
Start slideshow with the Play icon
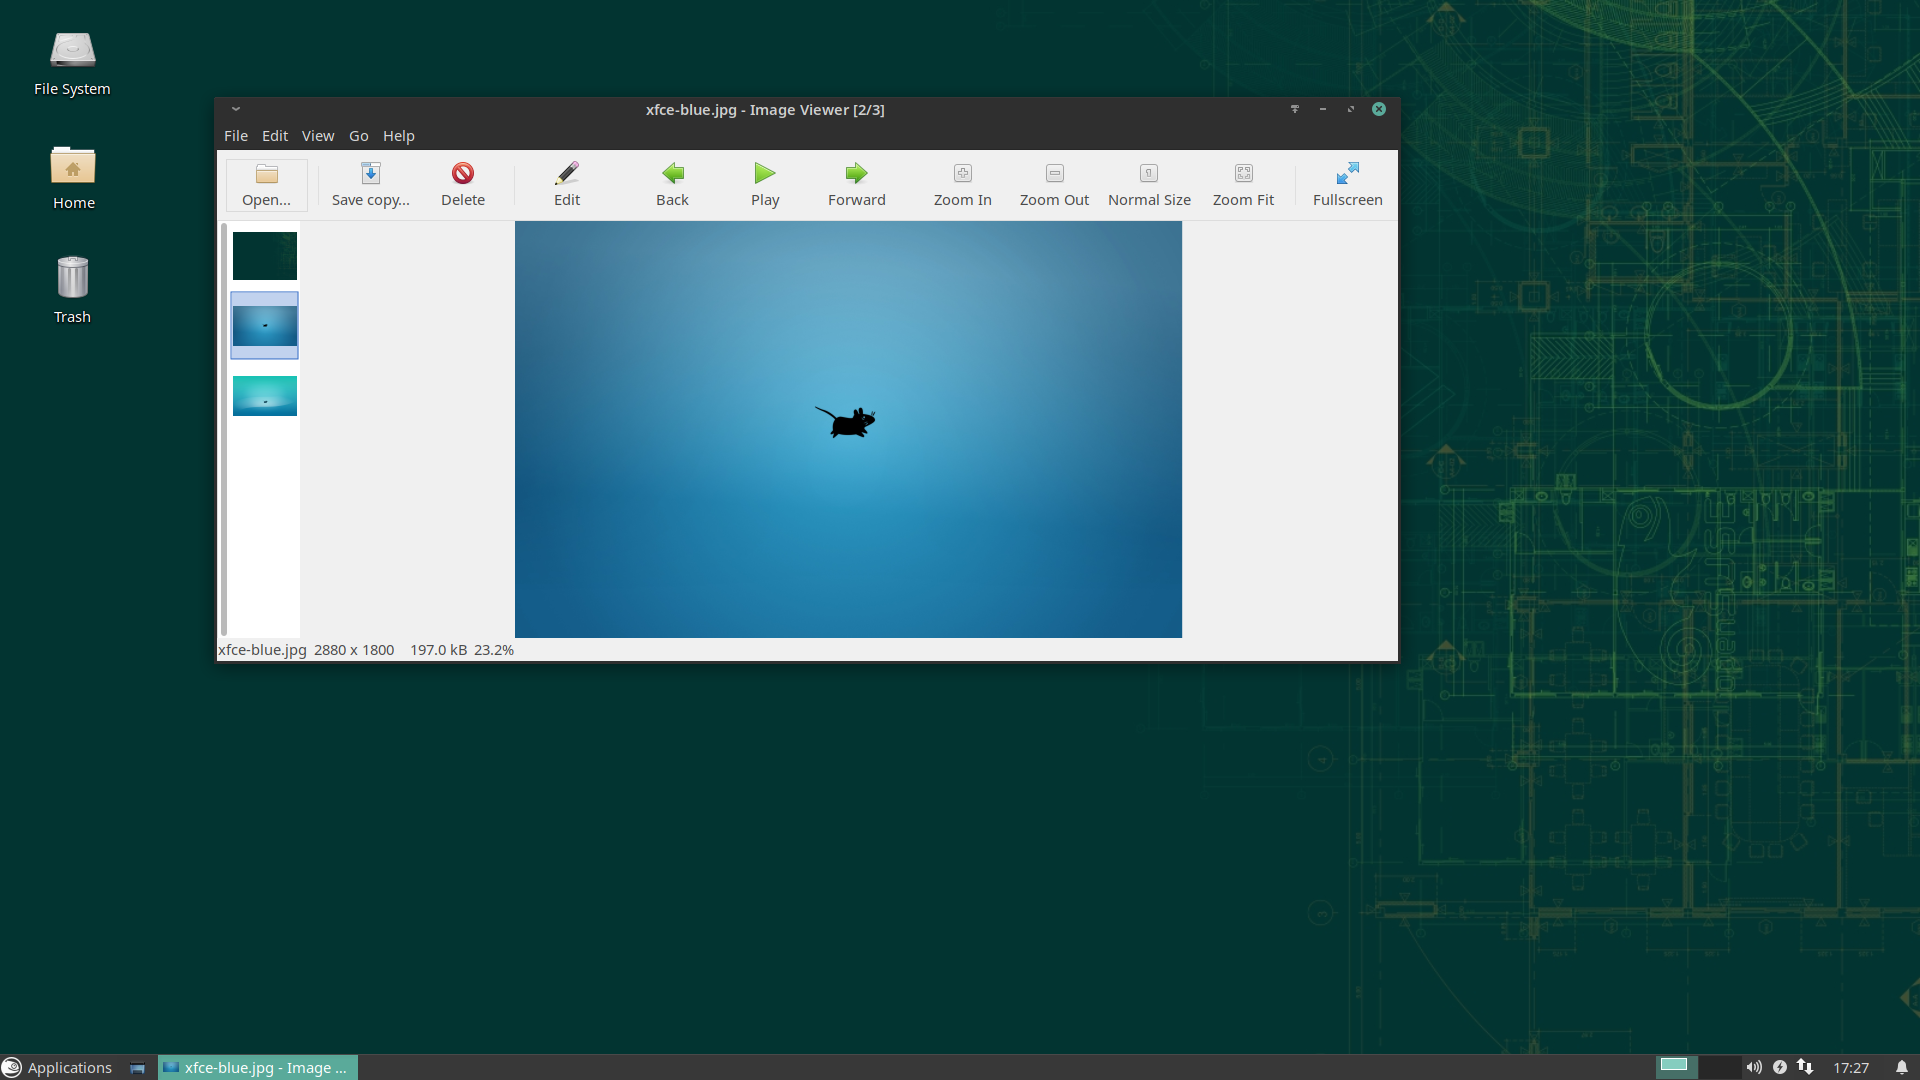coord(765,173)
